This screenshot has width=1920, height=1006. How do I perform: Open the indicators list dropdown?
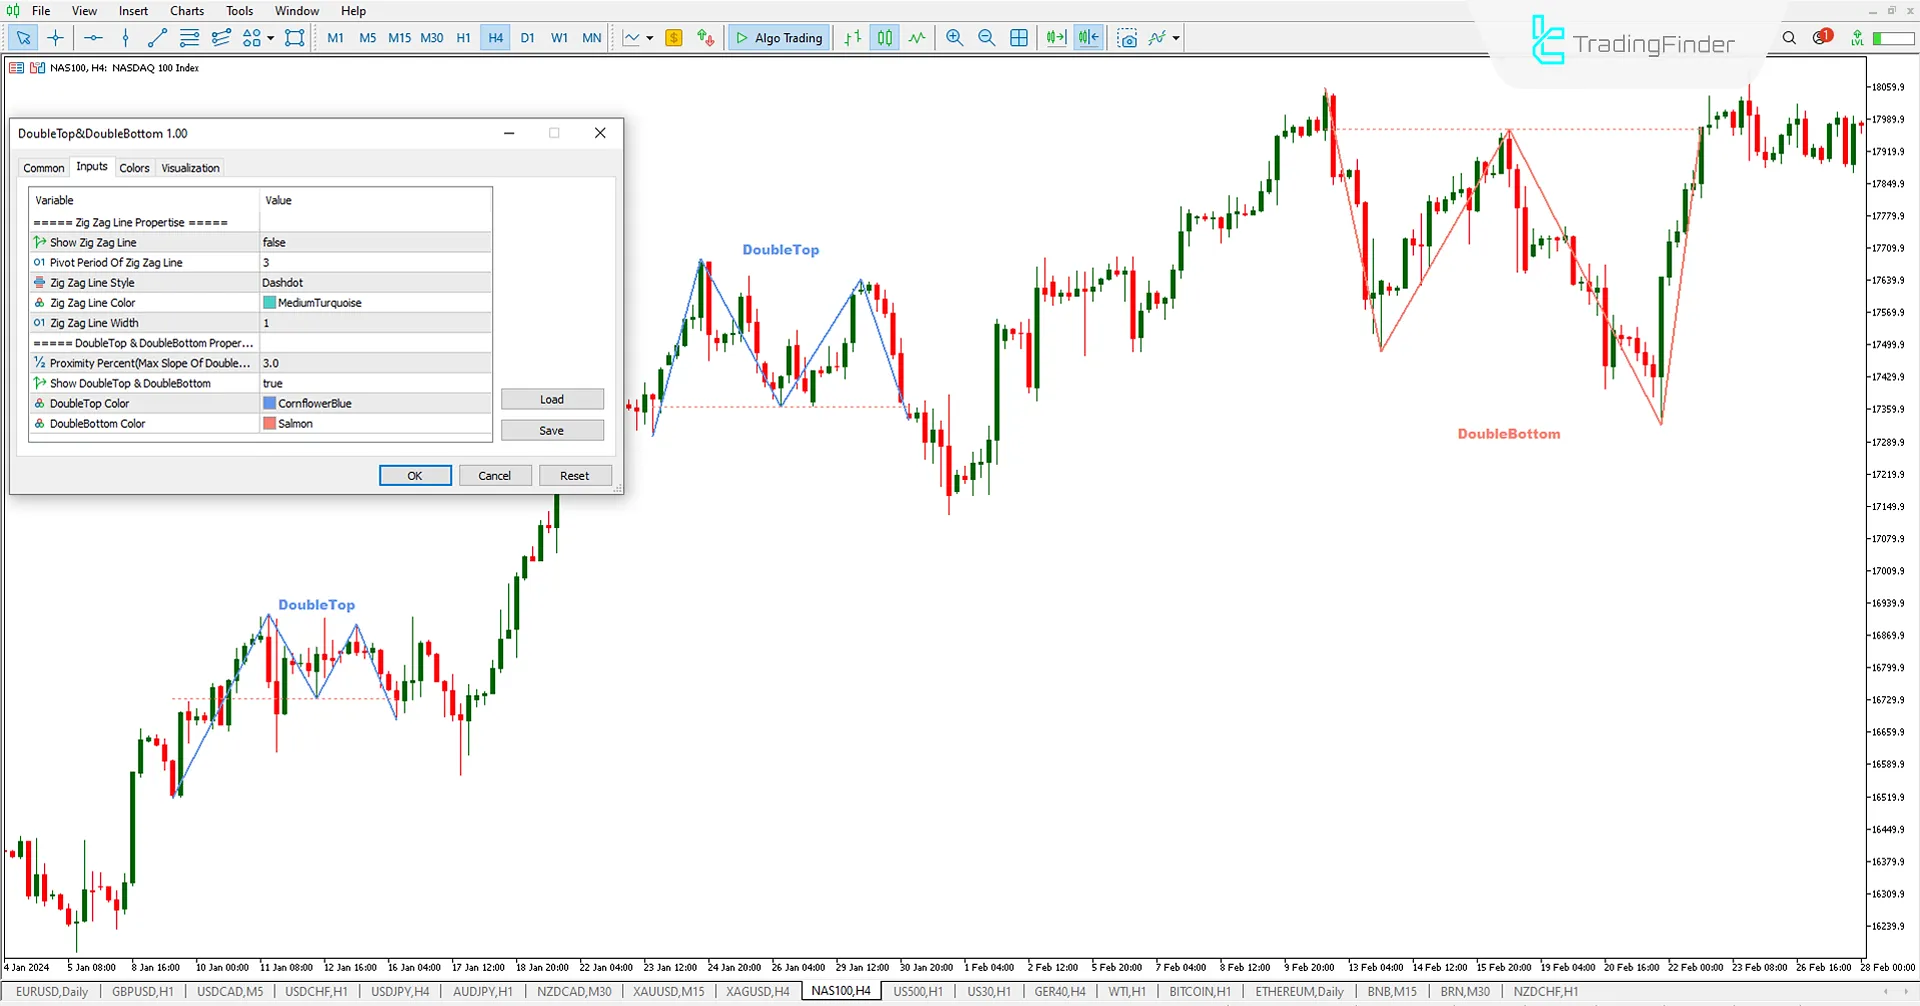coord(1174,37)
